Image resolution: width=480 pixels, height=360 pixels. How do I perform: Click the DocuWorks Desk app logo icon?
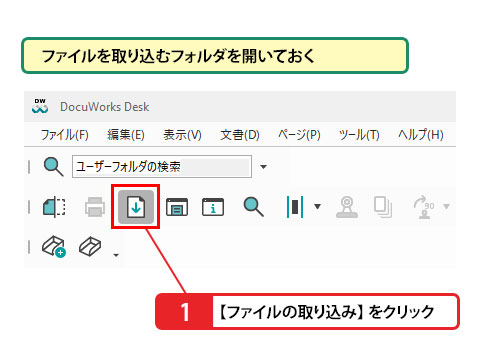point(40,106)
